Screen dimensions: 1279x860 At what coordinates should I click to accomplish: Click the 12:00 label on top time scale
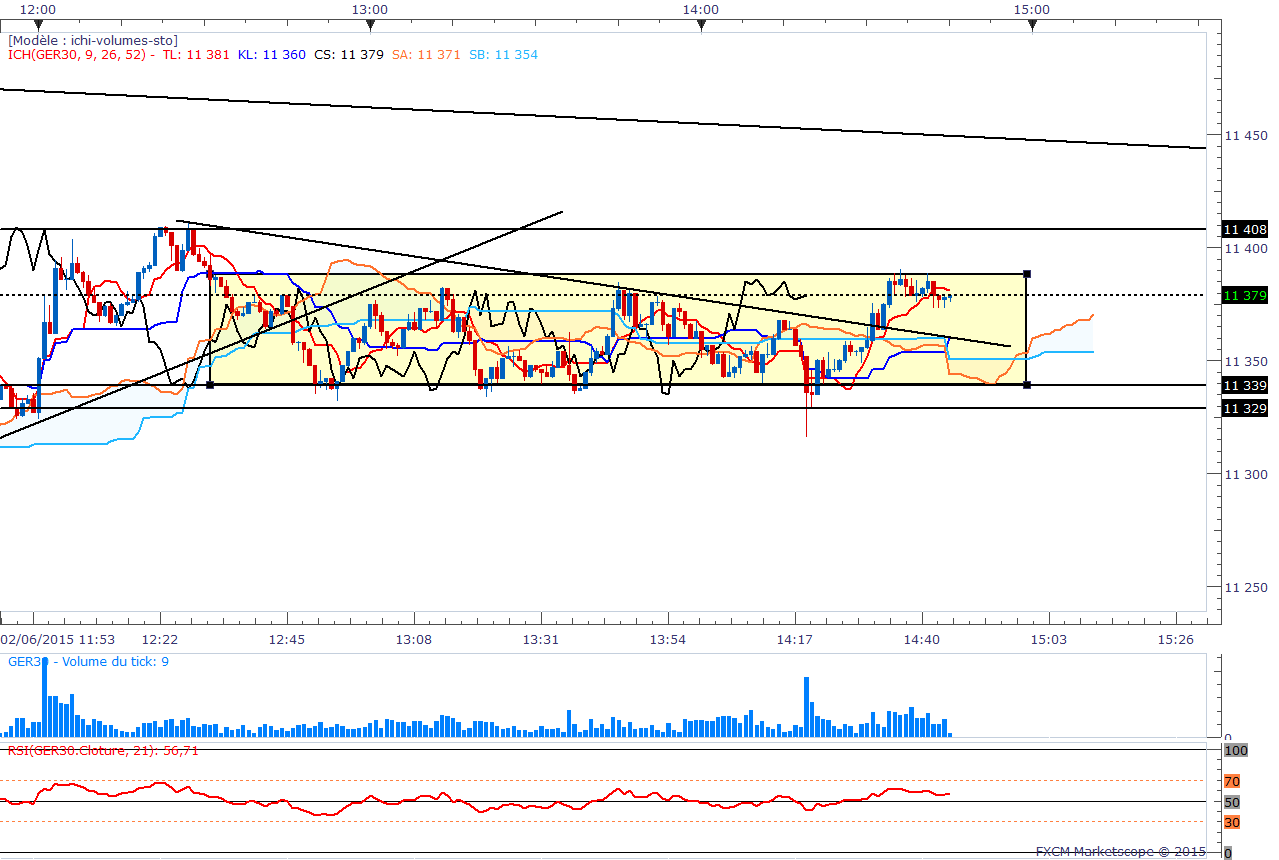point(39,8)
